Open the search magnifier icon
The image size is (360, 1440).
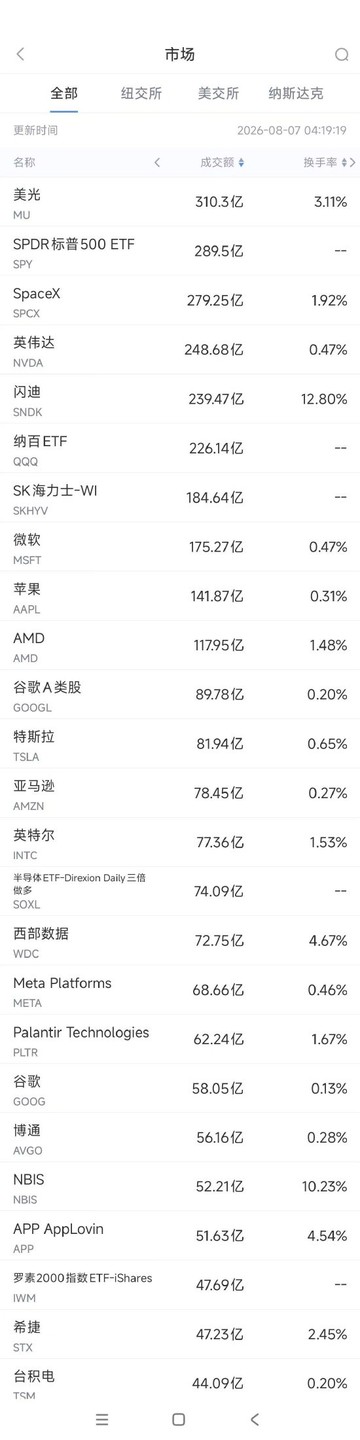point(341,54)
